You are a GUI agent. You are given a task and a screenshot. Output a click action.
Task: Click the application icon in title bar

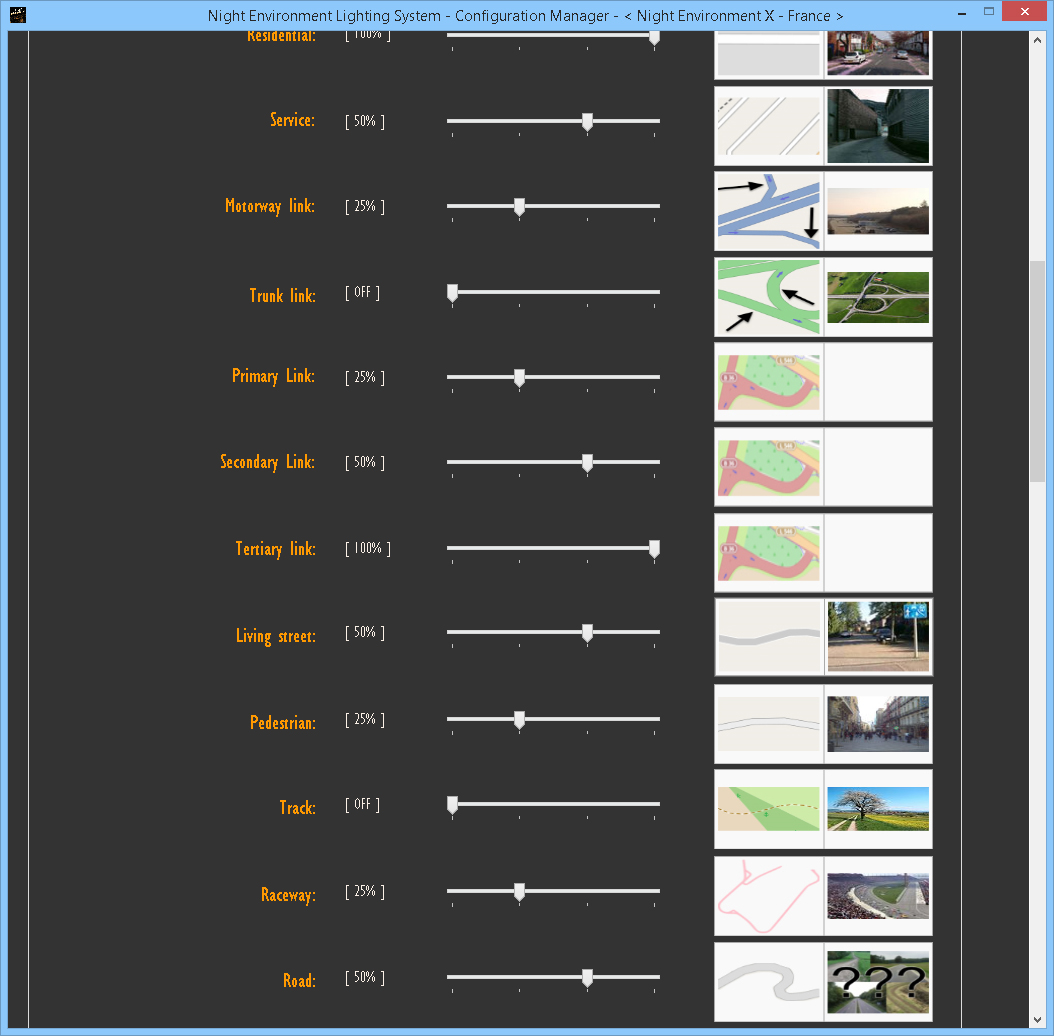(18, 15)
